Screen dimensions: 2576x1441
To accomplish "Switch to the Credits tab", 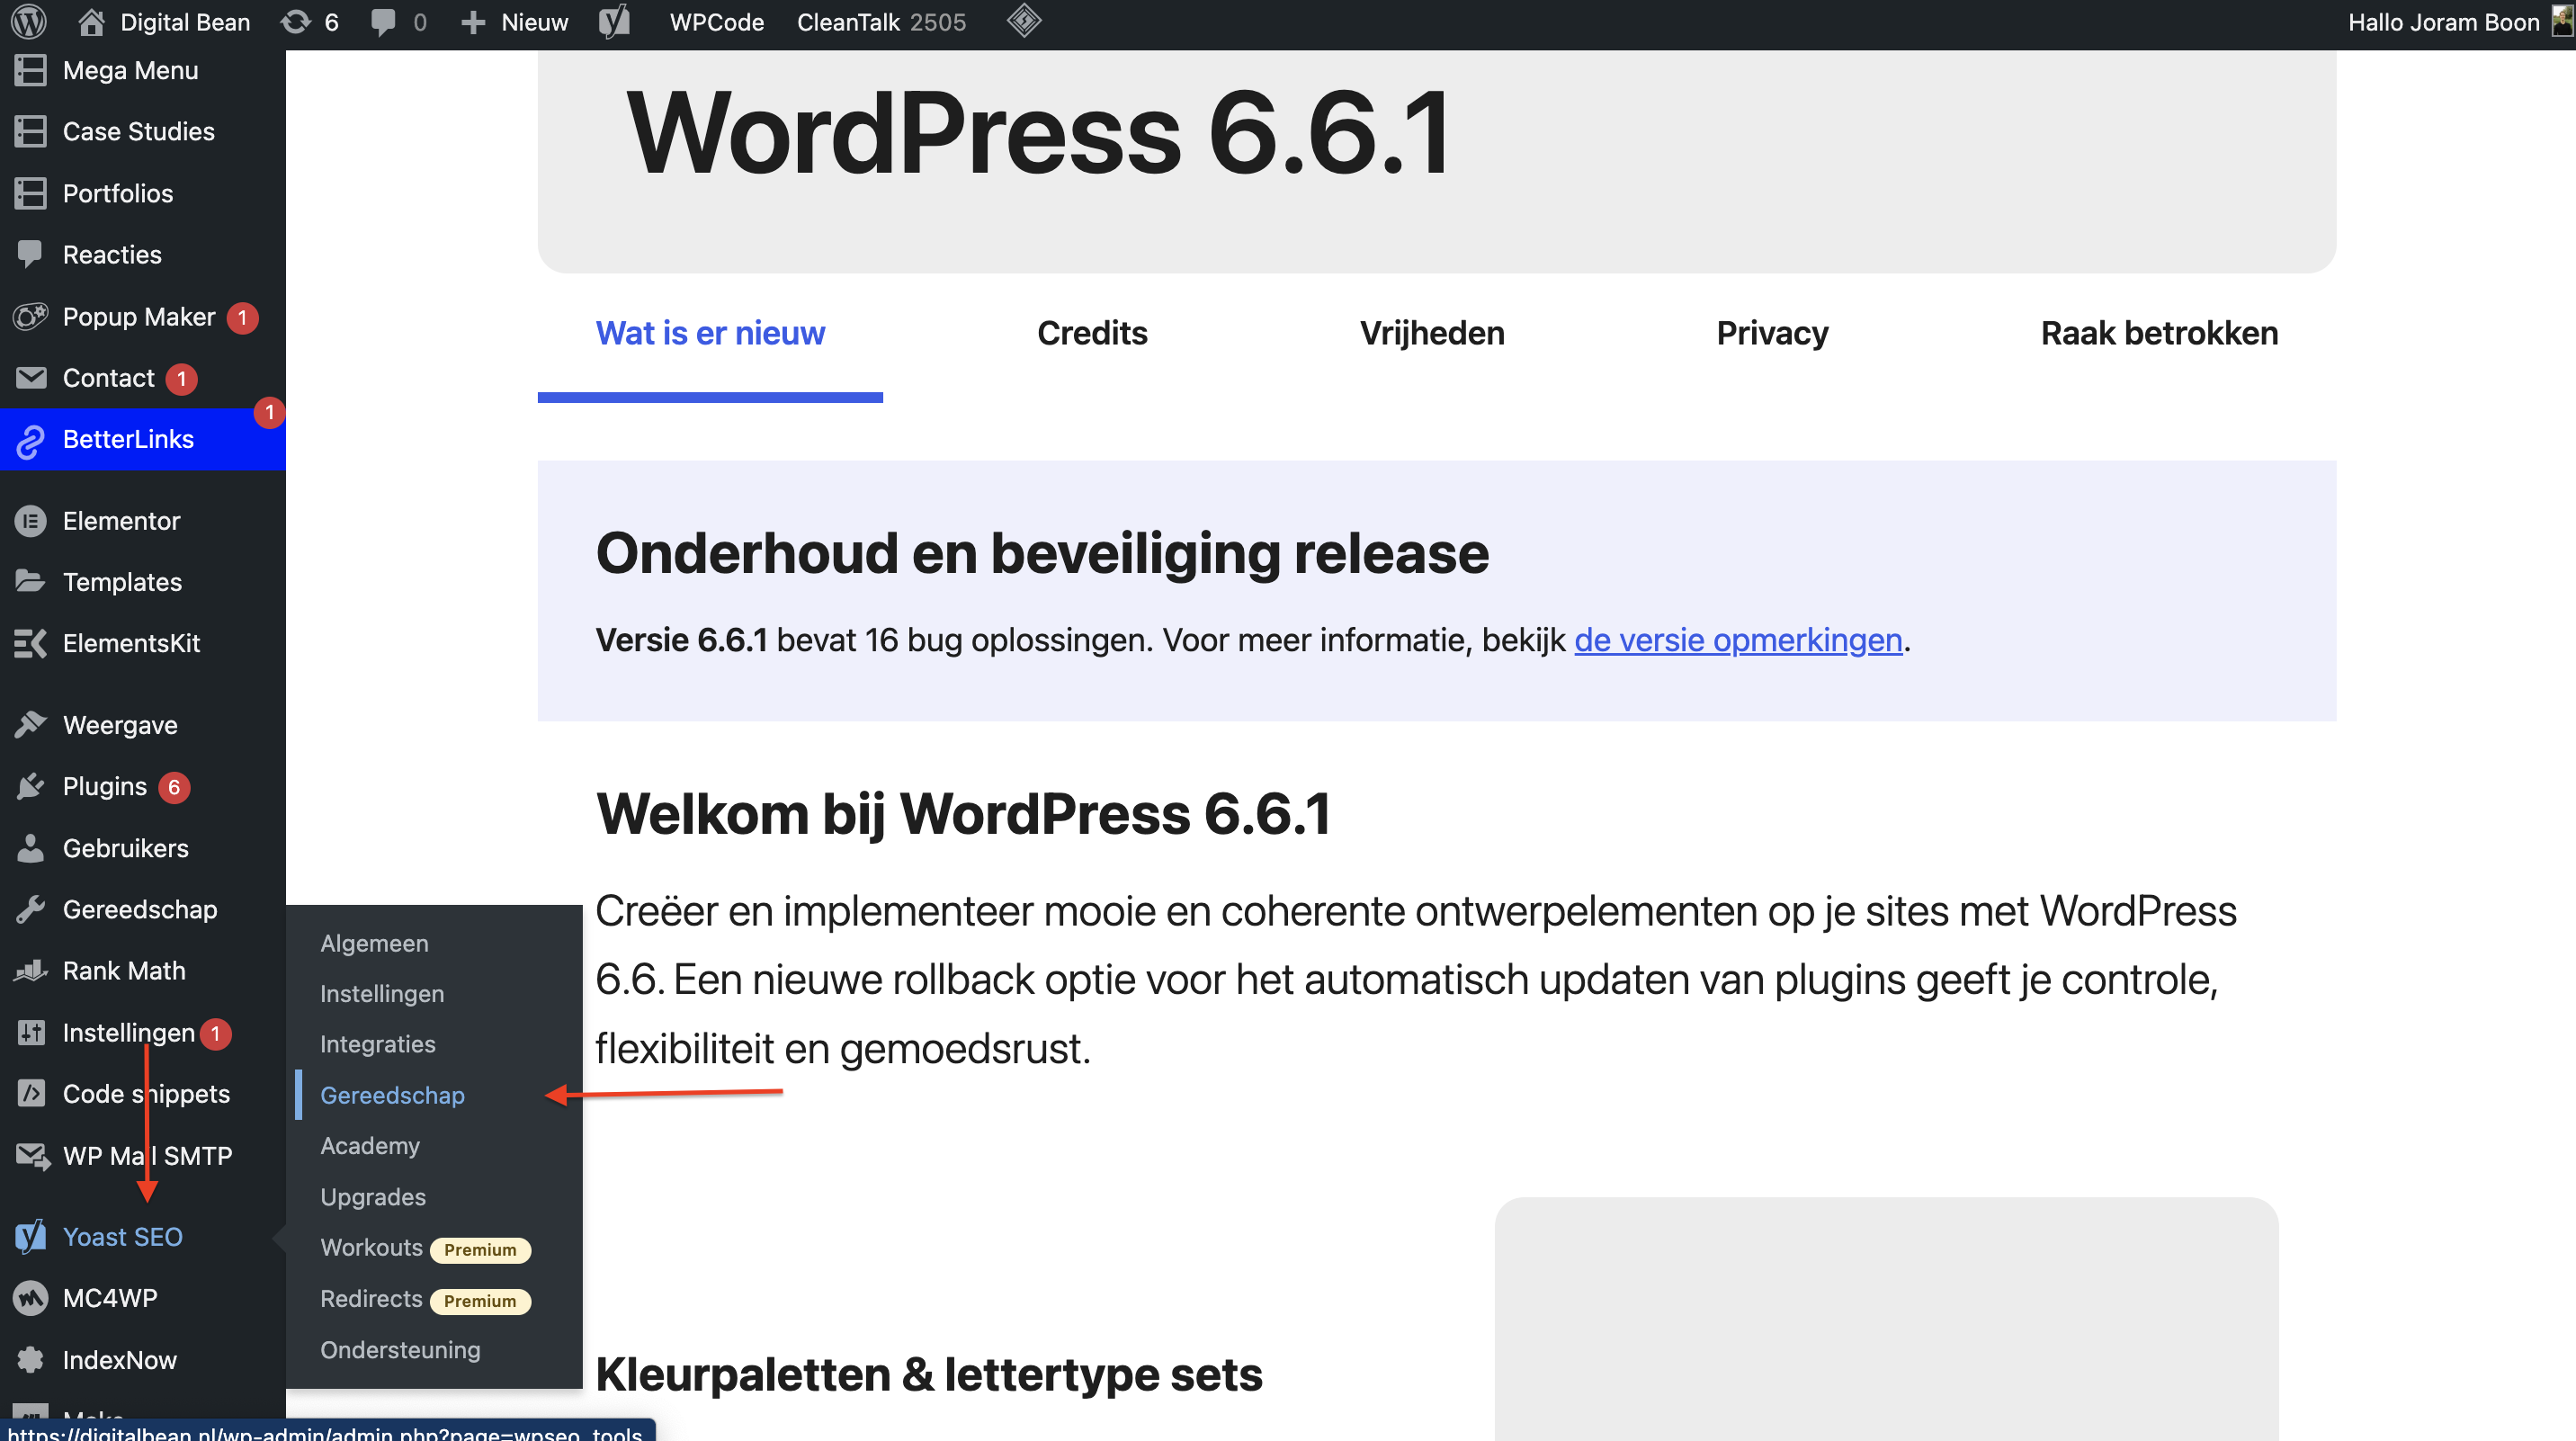I will pos(1092,332).
